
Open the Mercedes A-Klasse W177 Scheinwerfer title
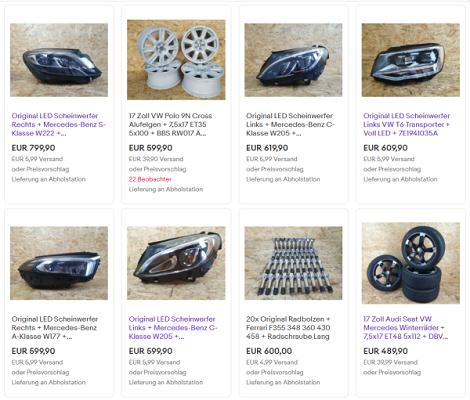pos(55,327)
